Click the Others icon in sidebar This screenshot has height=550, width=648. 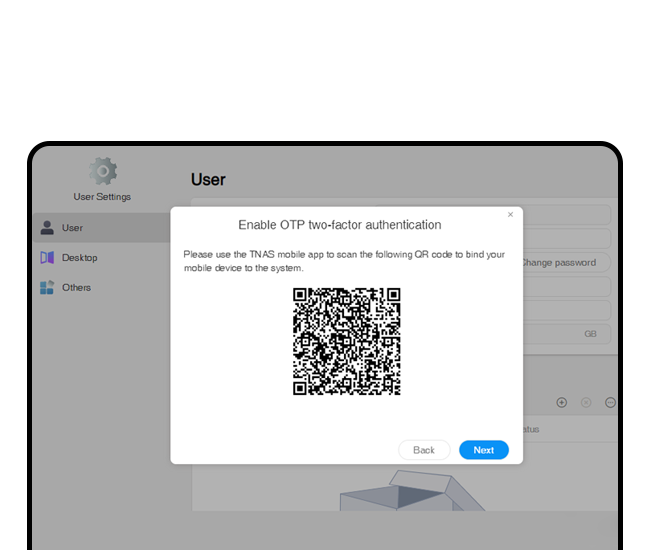[47, 288]
